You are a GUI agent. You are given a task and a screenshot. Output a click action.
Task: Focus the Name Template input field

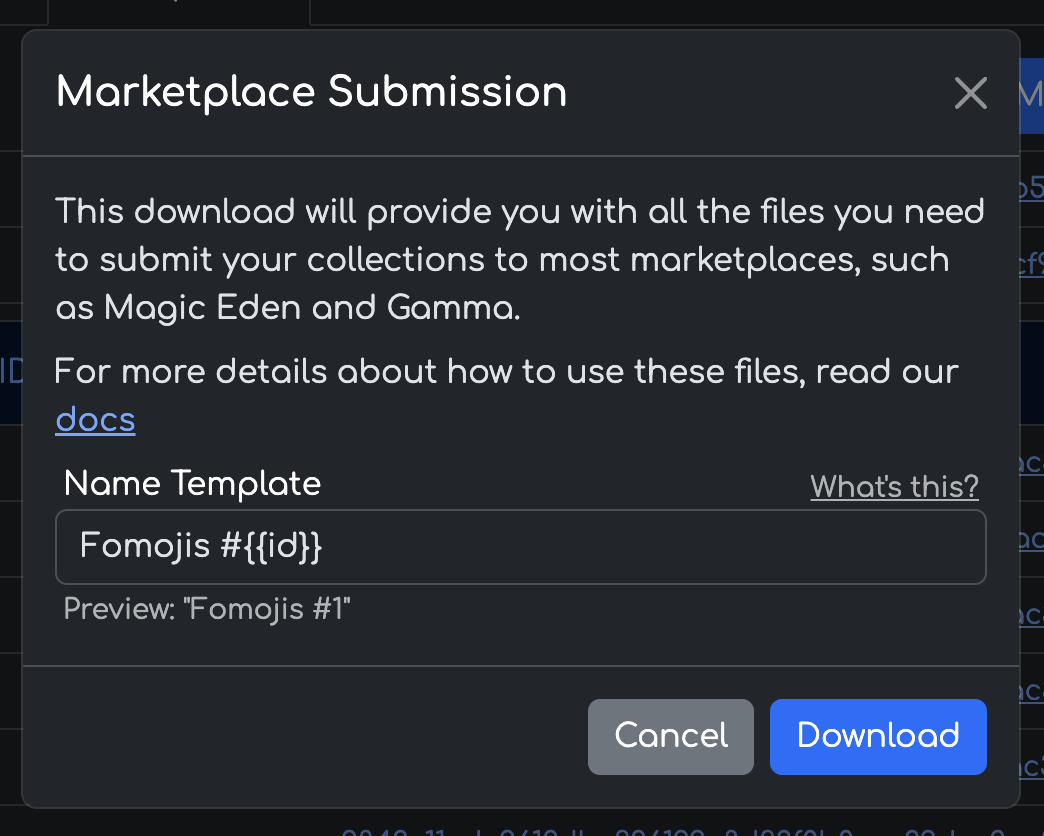[520, 547]
